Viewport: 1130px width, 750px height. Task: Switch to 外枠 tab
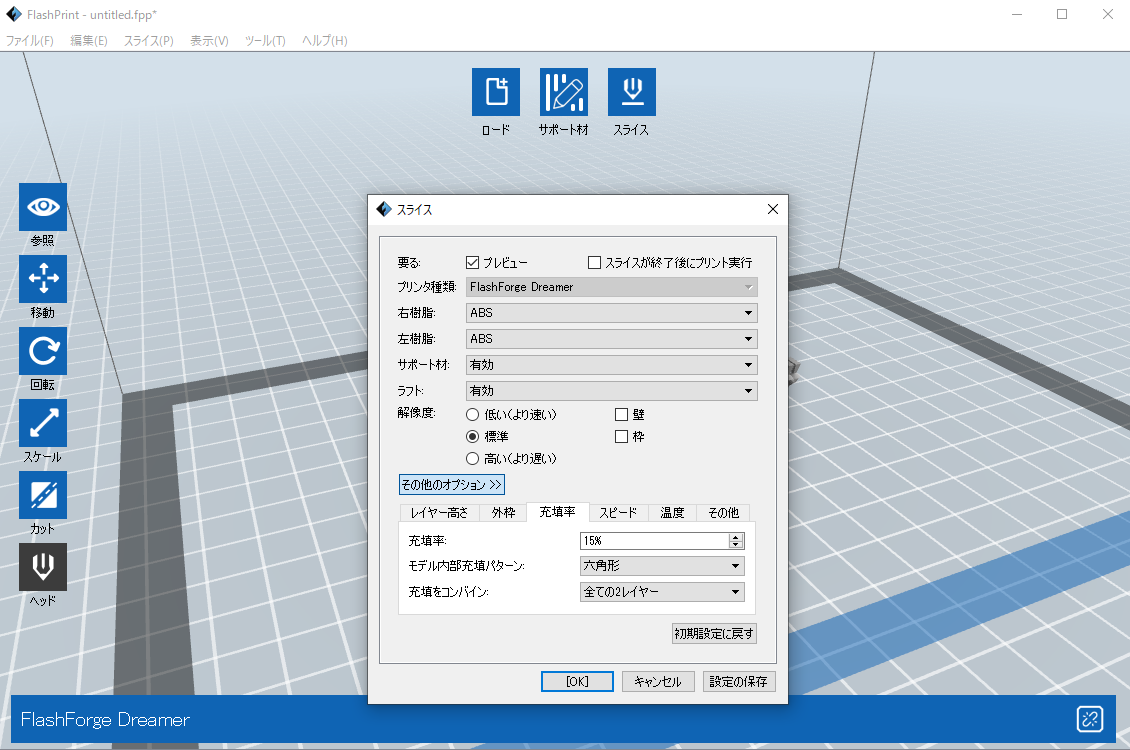504,512
